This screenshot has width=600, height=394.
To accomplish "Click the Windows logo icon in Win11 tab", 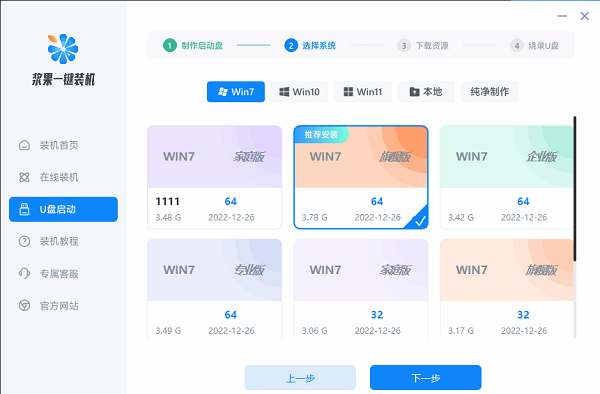I will click(348, 92).
